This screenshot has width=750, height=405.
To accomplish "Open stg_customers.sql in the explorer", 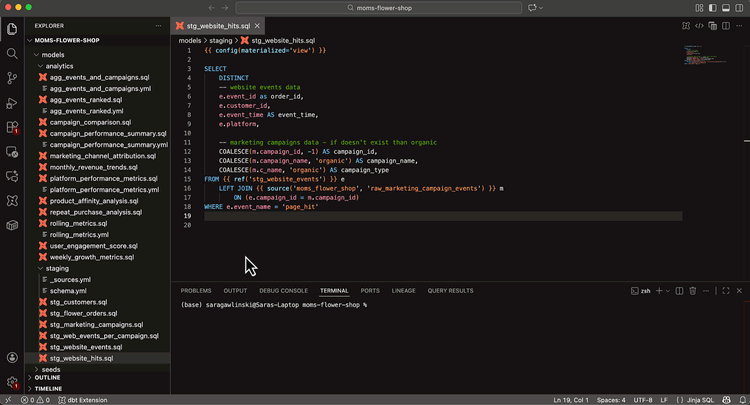I will (78, 302).
